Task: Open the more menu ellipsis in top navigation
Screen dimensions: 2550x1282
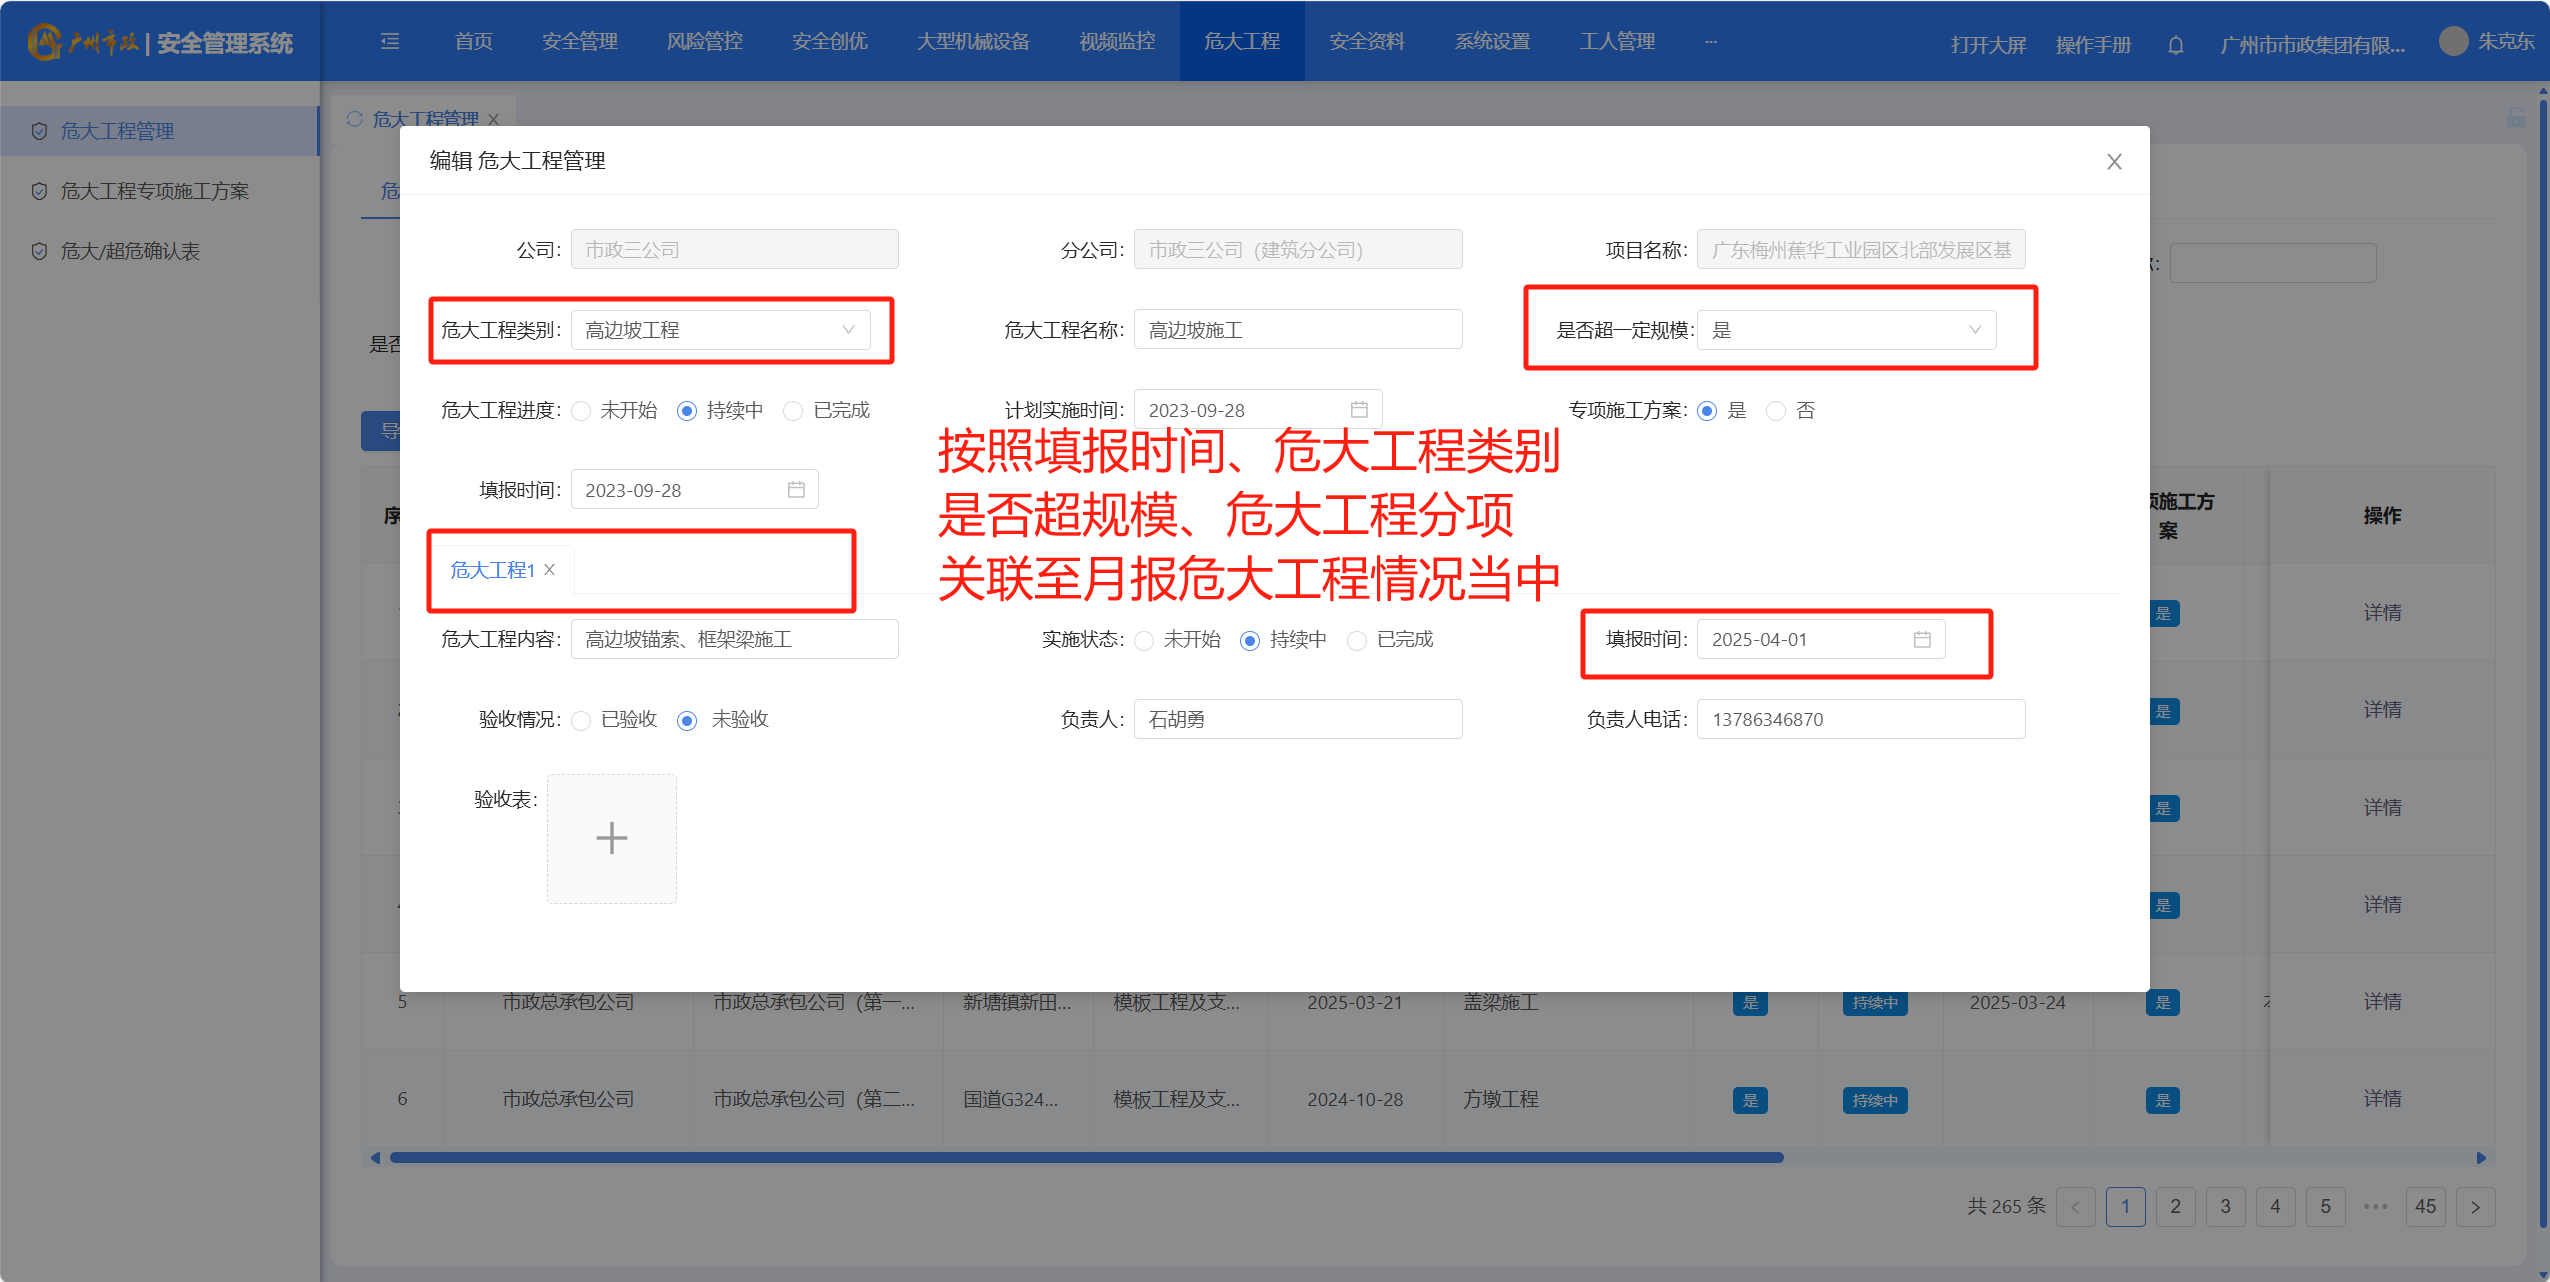Action: pyautogui.click(x=1710, y=41)
